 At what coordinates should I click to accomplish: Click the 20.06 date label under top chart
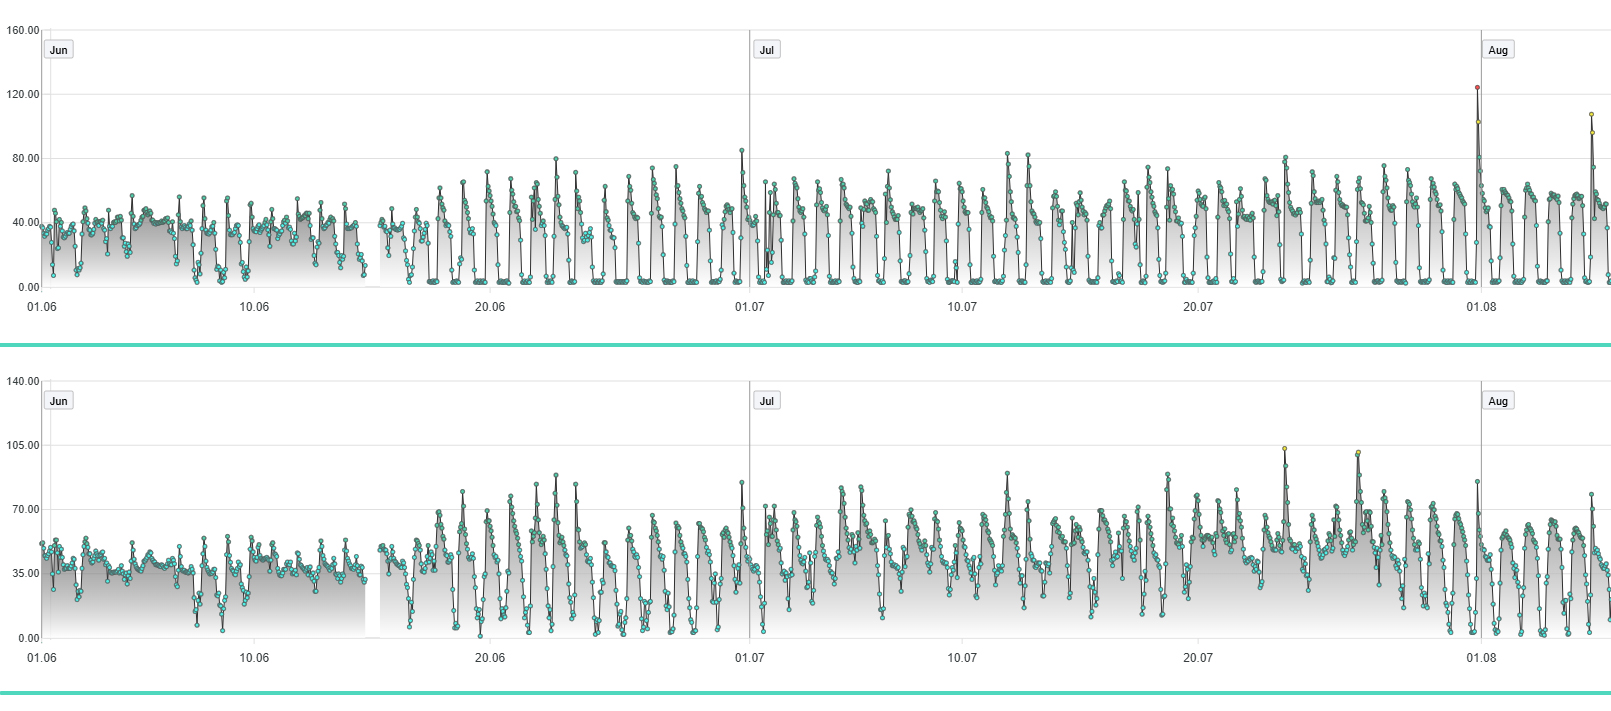tap(490, 307)
